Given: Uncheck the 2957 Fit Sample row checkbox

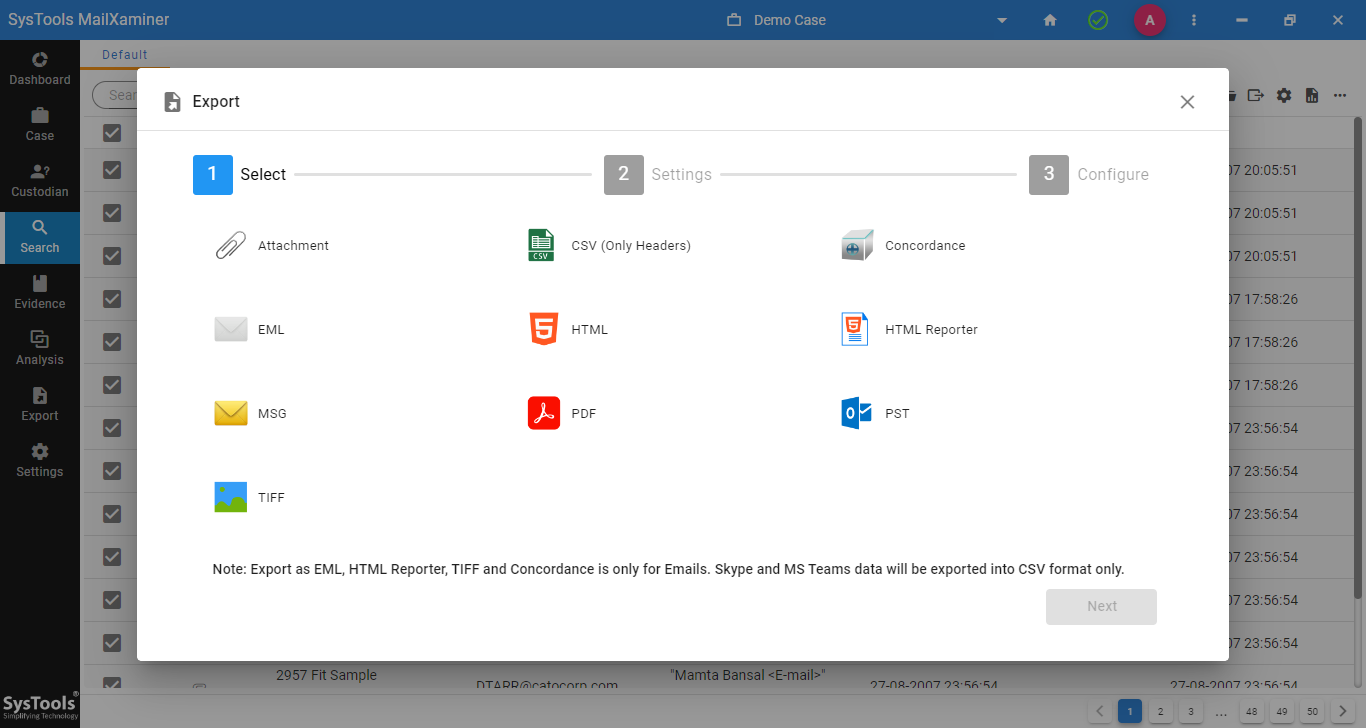Looking at the screenshot, I should click(112, 685).
